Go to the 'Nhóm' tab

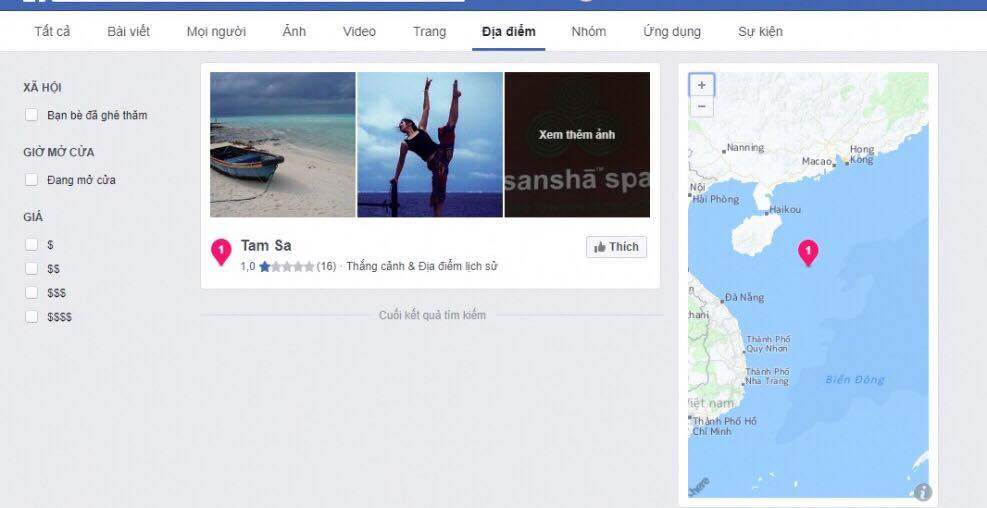click(x=588, y=32)
